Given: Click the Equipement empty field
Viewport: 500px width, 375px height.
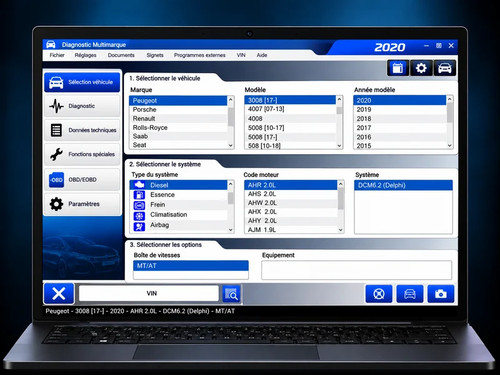Looking at the screenshot, I should (x=357, y=270).
